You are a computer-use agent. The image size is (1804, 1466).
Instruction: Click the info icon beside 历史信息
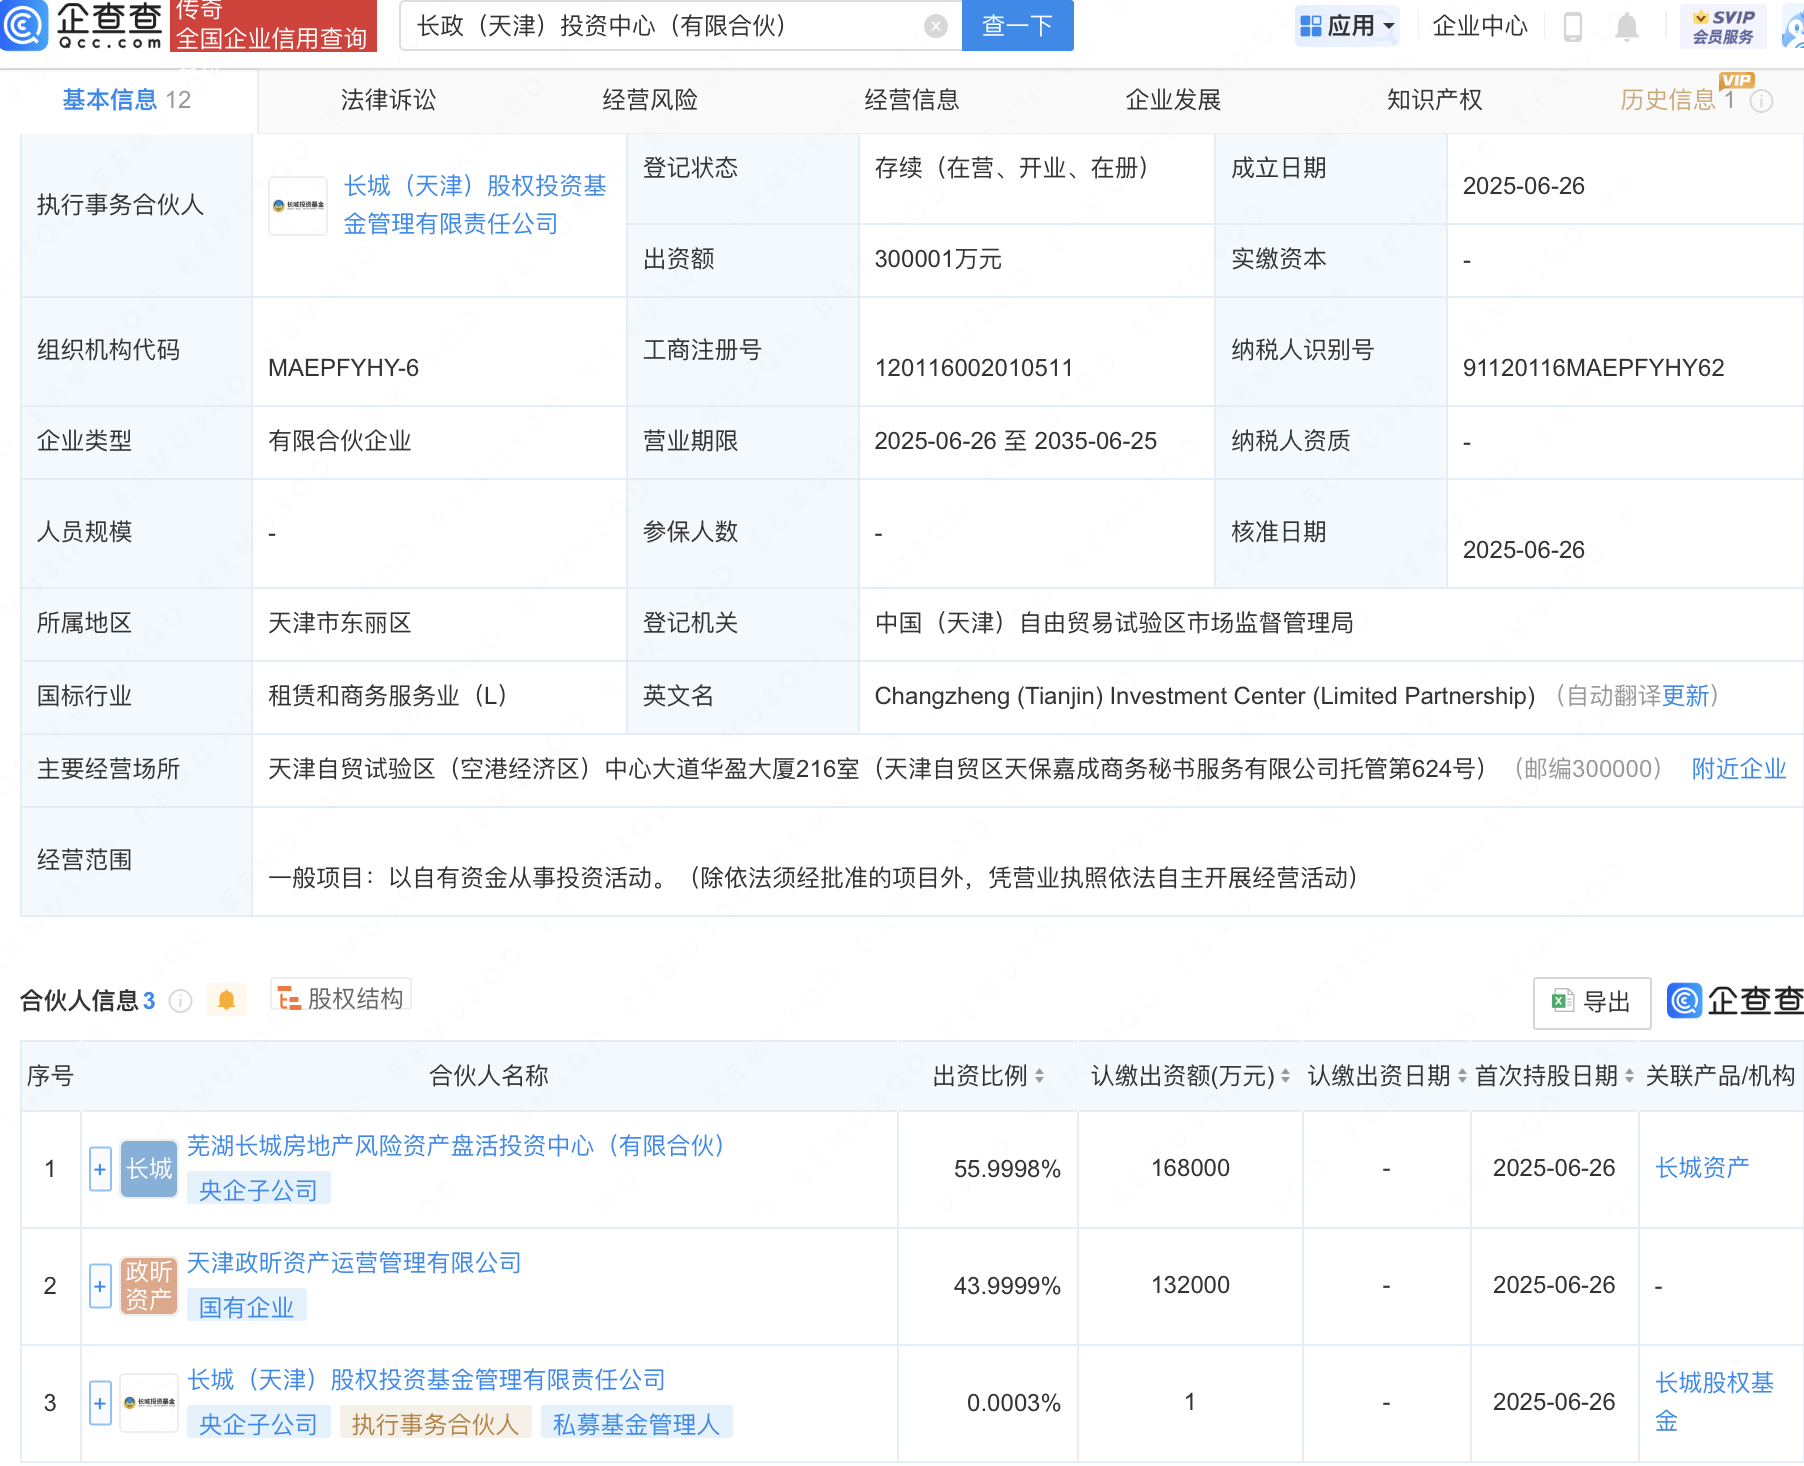(x=1762, y=101)
